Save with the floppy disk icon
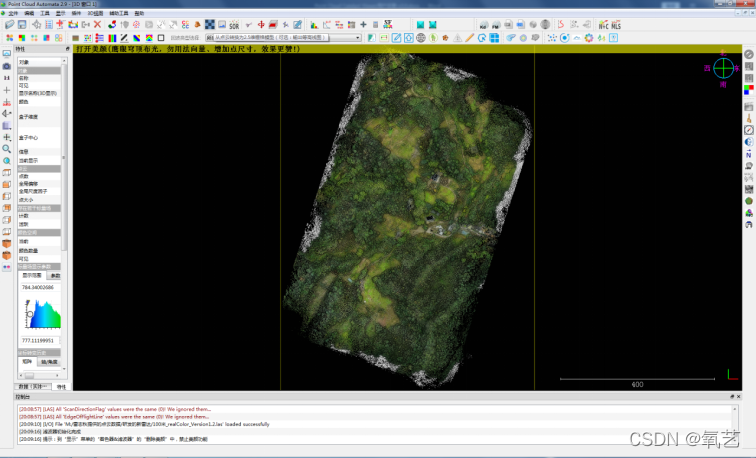 (22, 25)
